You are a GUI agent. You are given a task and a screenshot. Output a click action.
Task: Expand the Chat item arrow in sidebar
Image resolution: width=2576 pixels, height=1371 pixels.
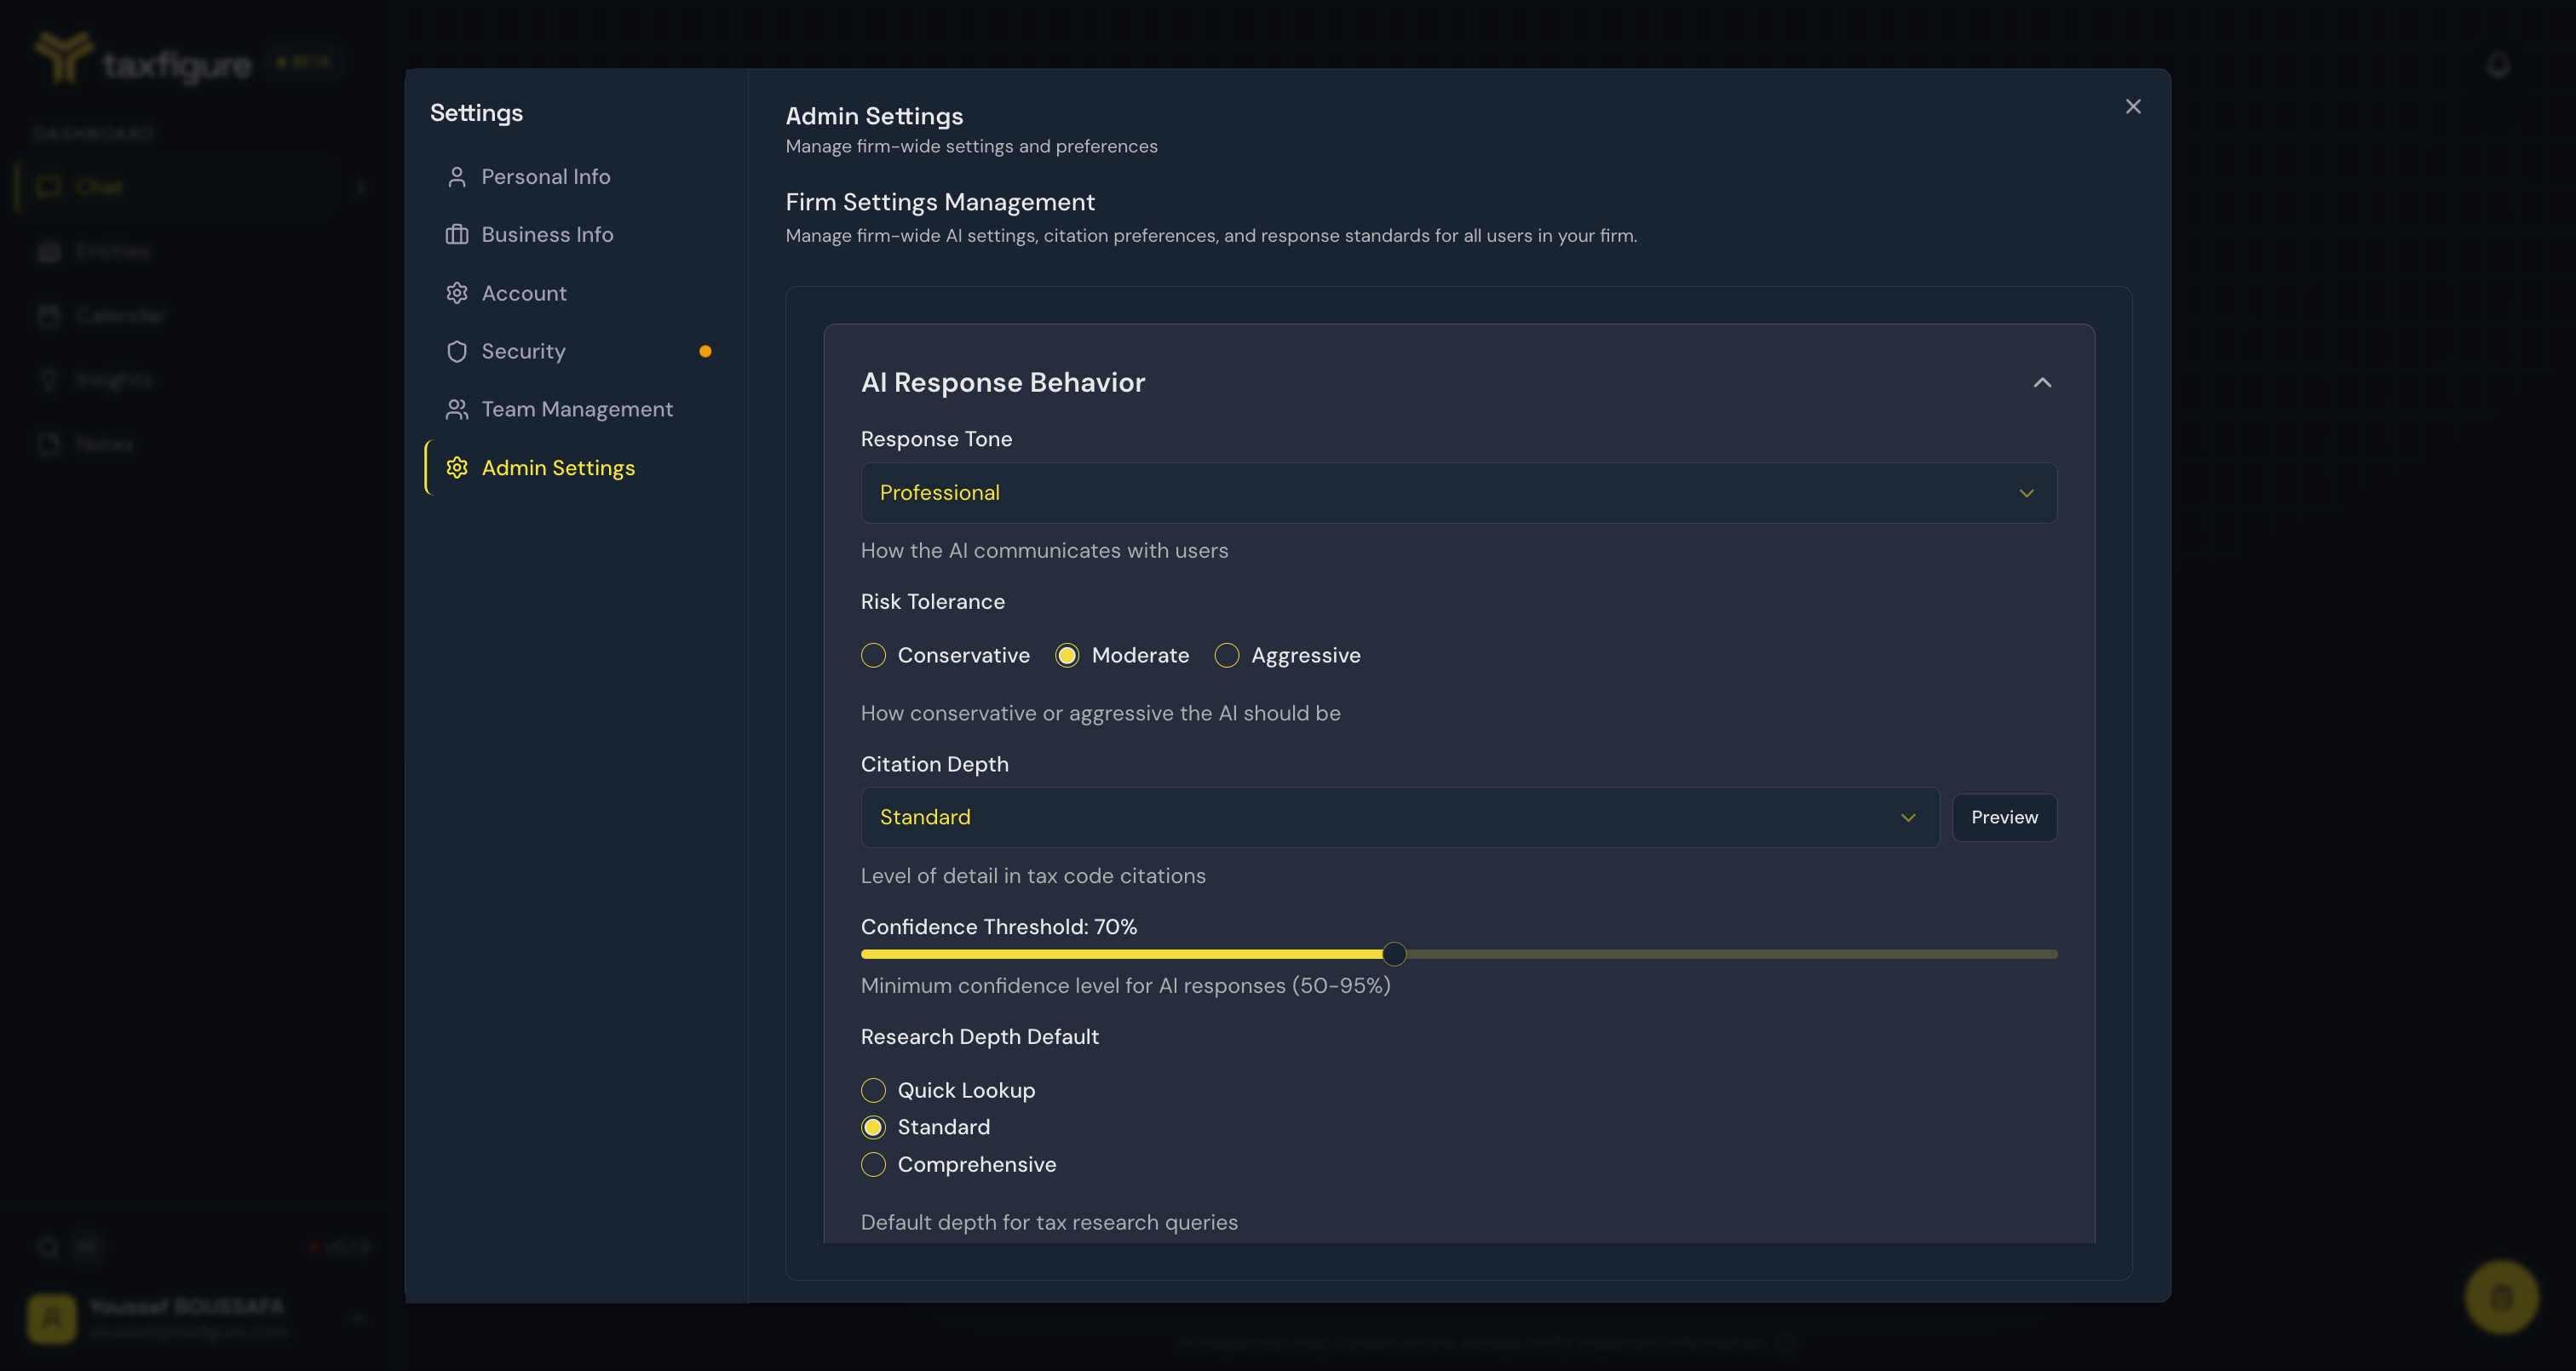tap(361, 187)
